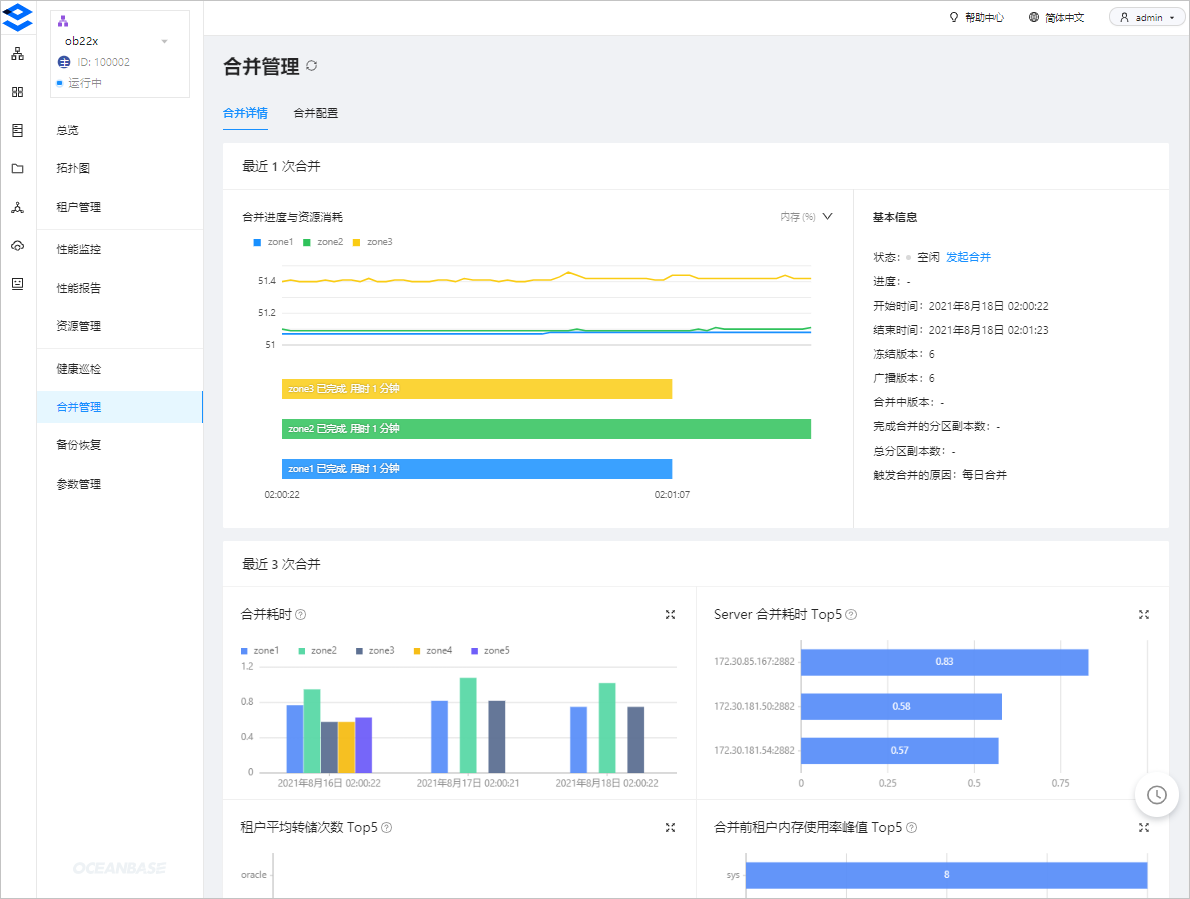1190x899 pixels.
Task: Click help icon beside 合并耗时 title
Action: click(x=301, y=615)
